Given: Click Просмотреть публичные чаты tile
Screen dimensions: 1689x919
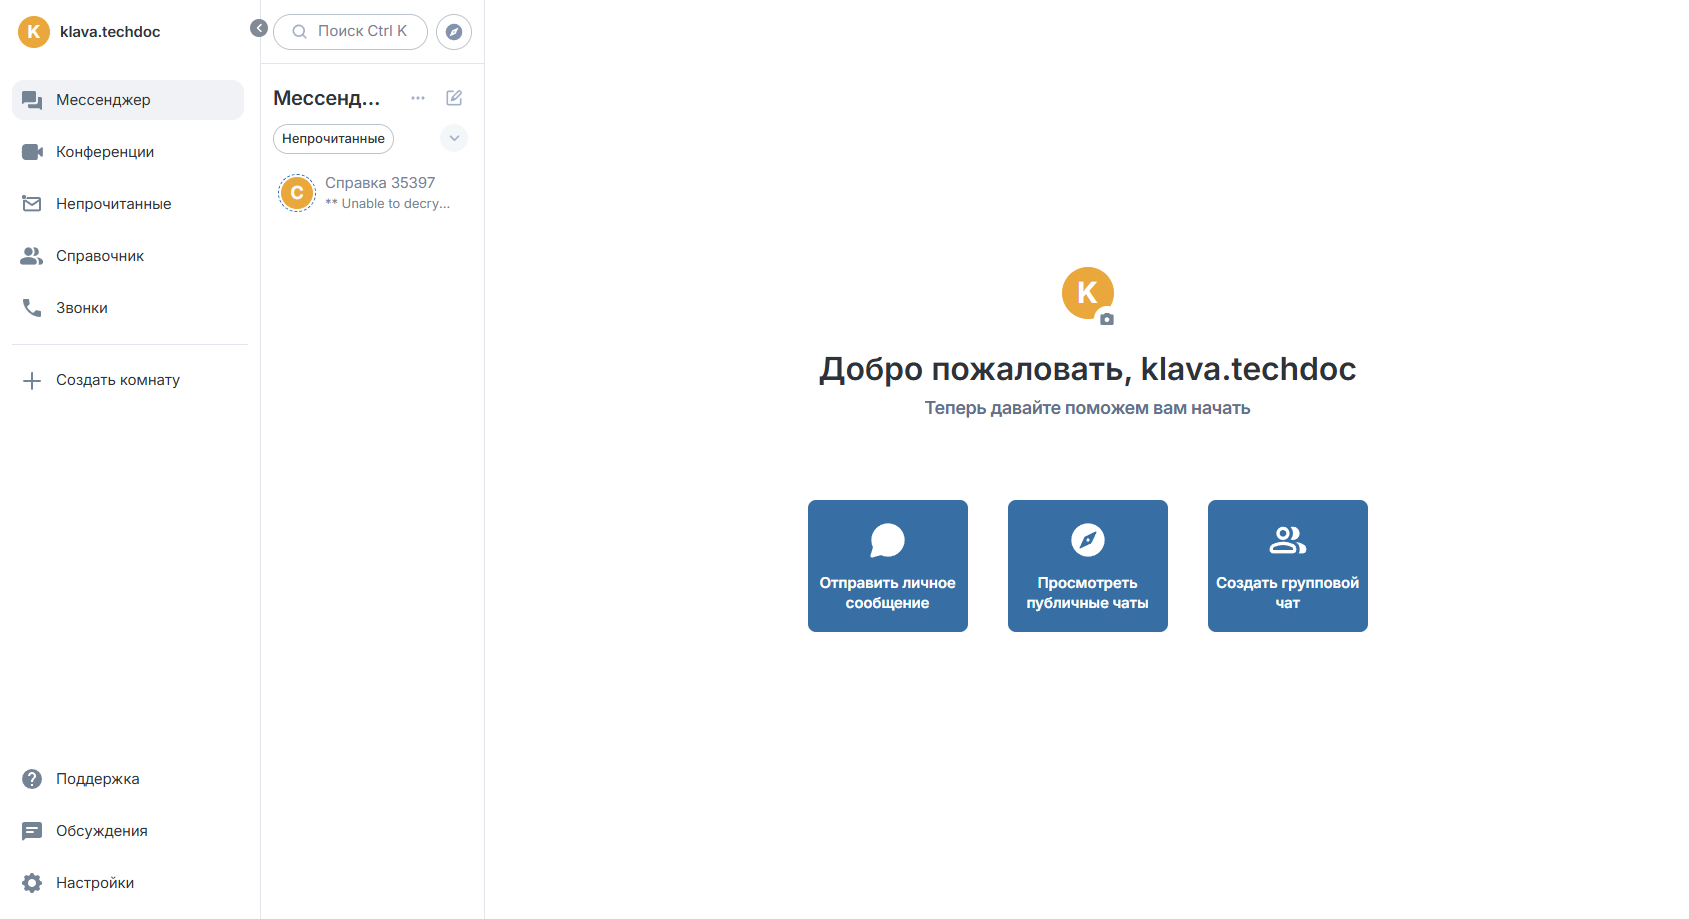Looking at the screenshot, I should coord(1088,566).
